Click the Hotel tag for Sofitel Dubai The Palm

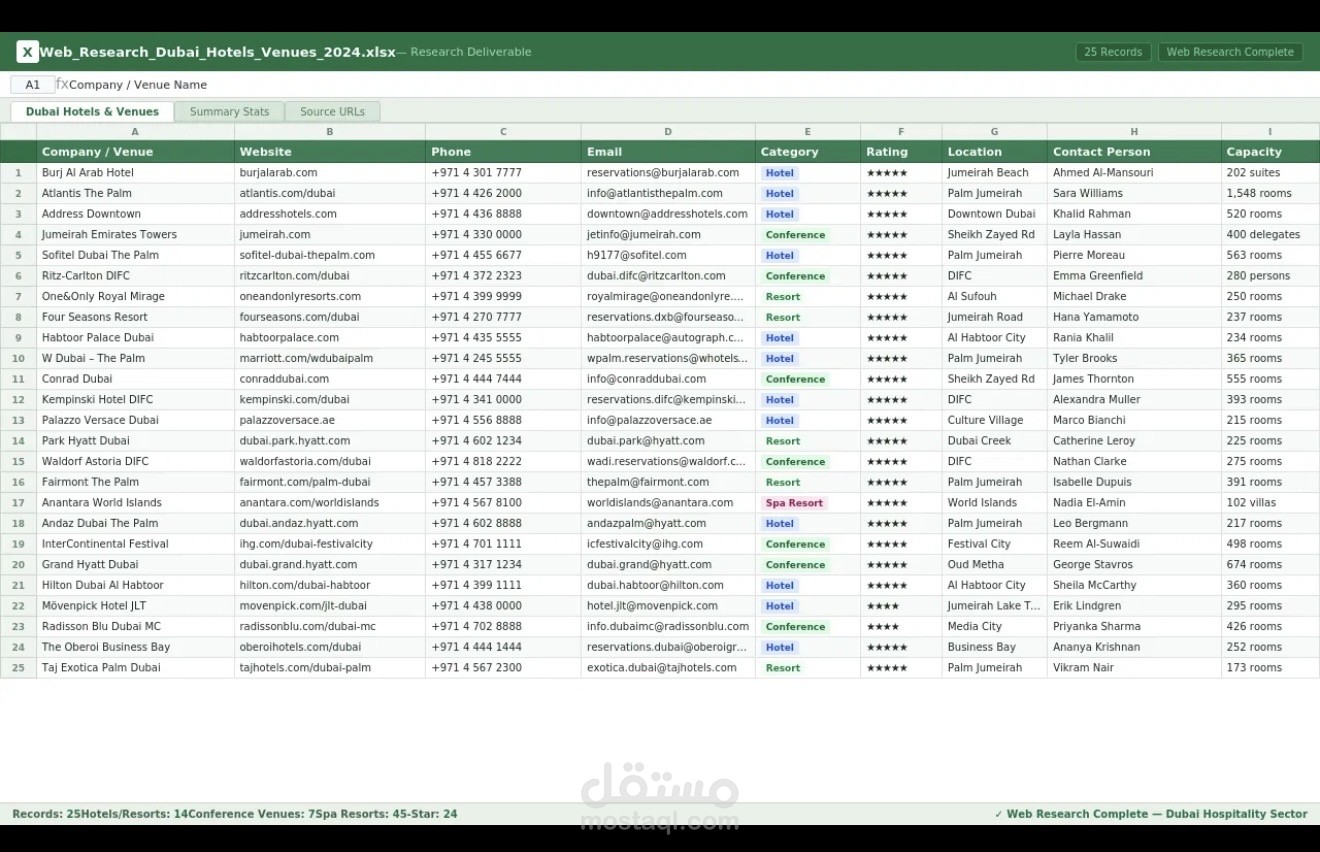click(779, 256)
